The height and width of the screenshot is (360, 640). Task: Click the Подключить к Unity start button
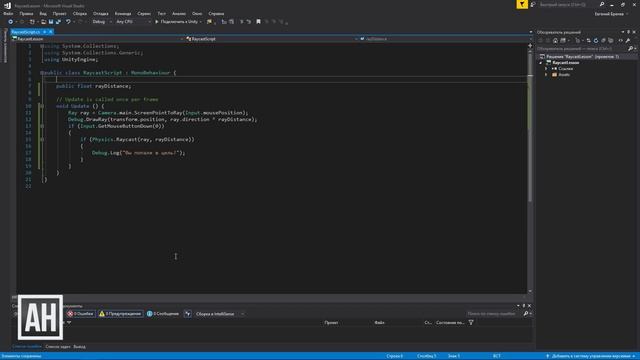tap(178, 22)
